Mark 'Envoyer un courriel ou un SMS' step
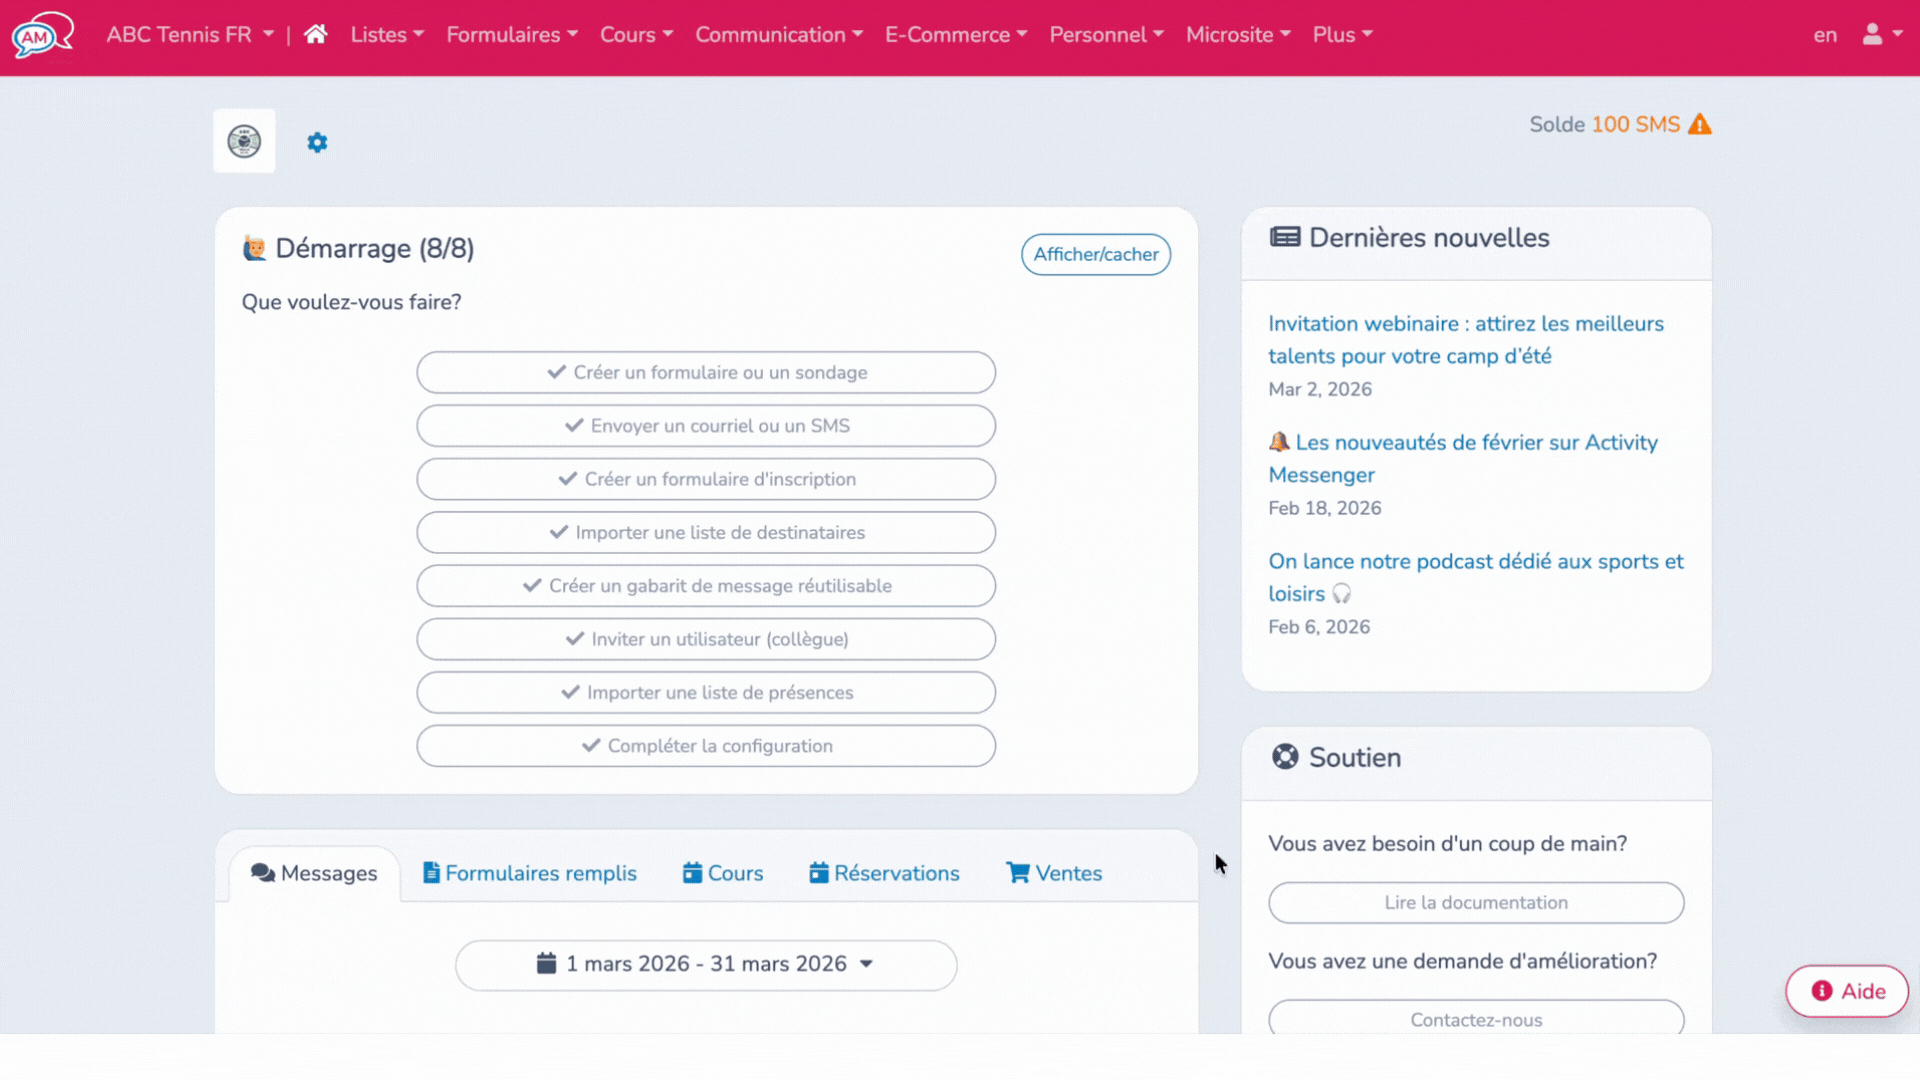 point(706,425)
